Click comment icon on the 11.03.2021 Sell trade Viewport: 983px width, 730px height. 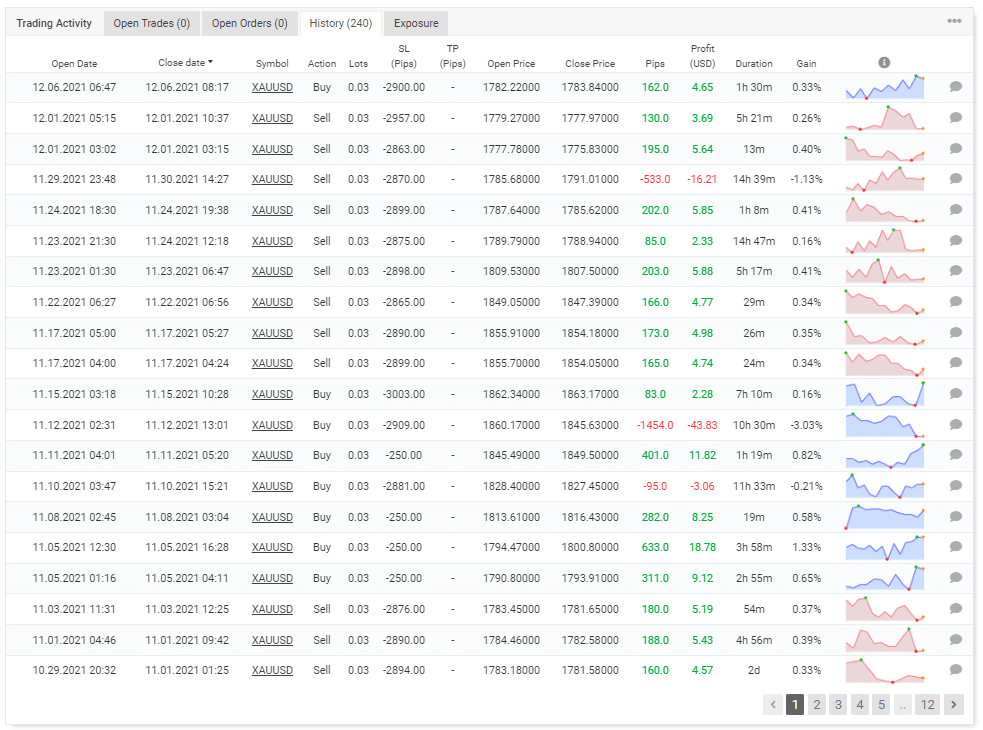[x=954, y=609]
